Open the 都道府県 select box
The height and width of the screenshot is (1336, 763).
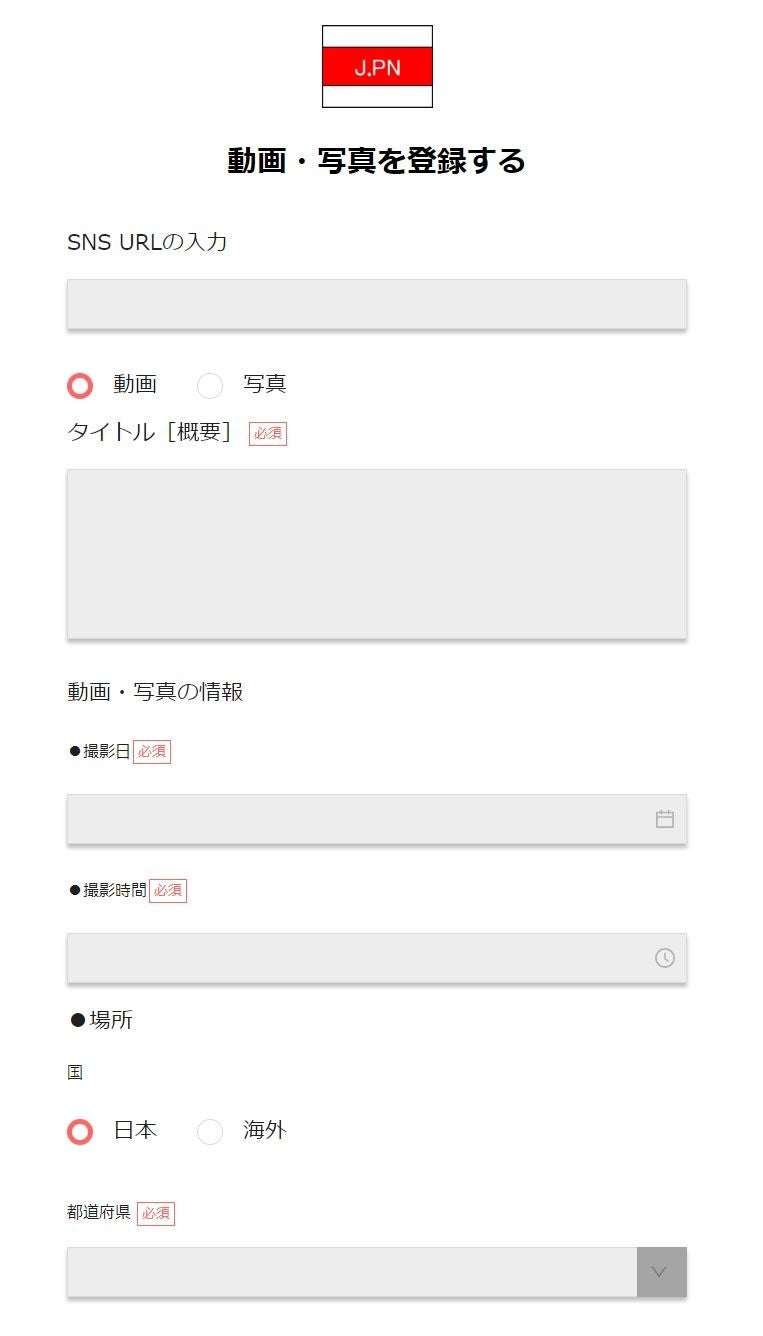[x=351, y=1272]
